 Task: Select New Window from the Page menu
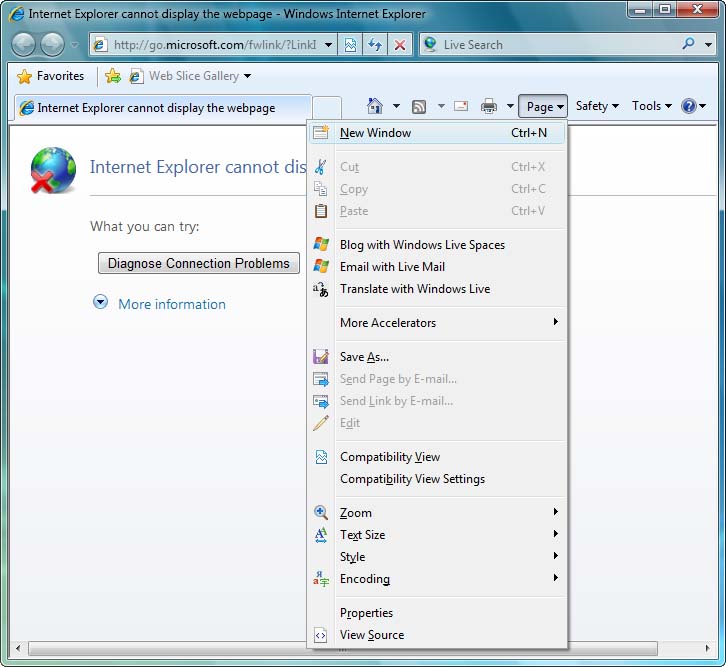click(x=375, y=133)
